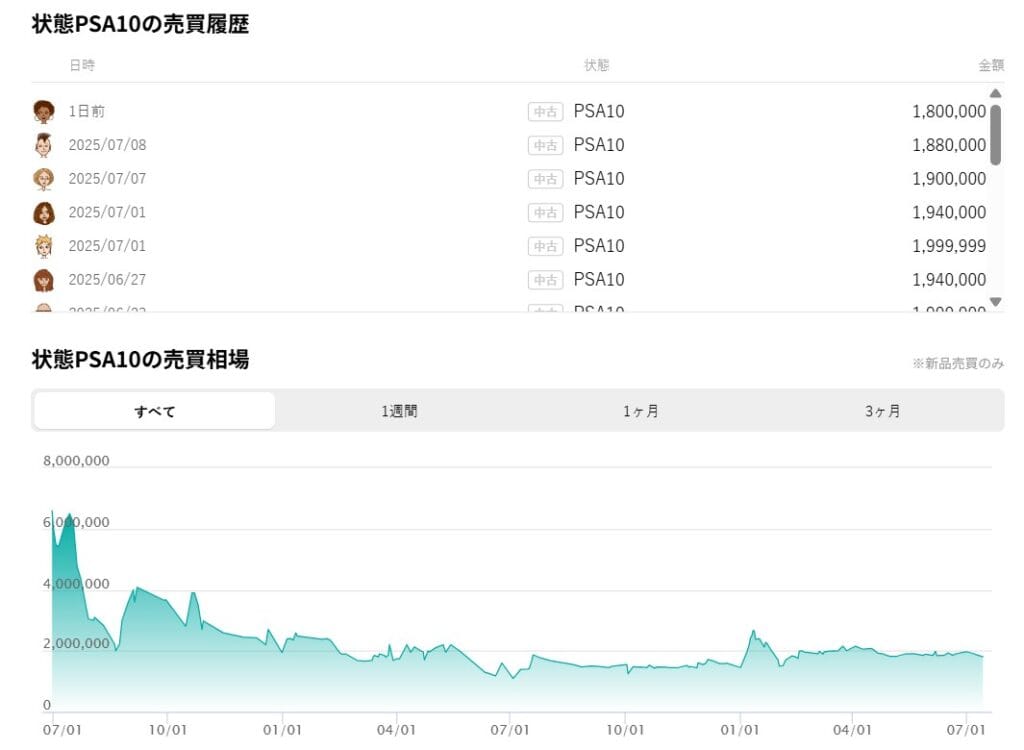Click the first 07/01 x-axis label
Screen dimensions: 1024x750
(x=62, y=730)
